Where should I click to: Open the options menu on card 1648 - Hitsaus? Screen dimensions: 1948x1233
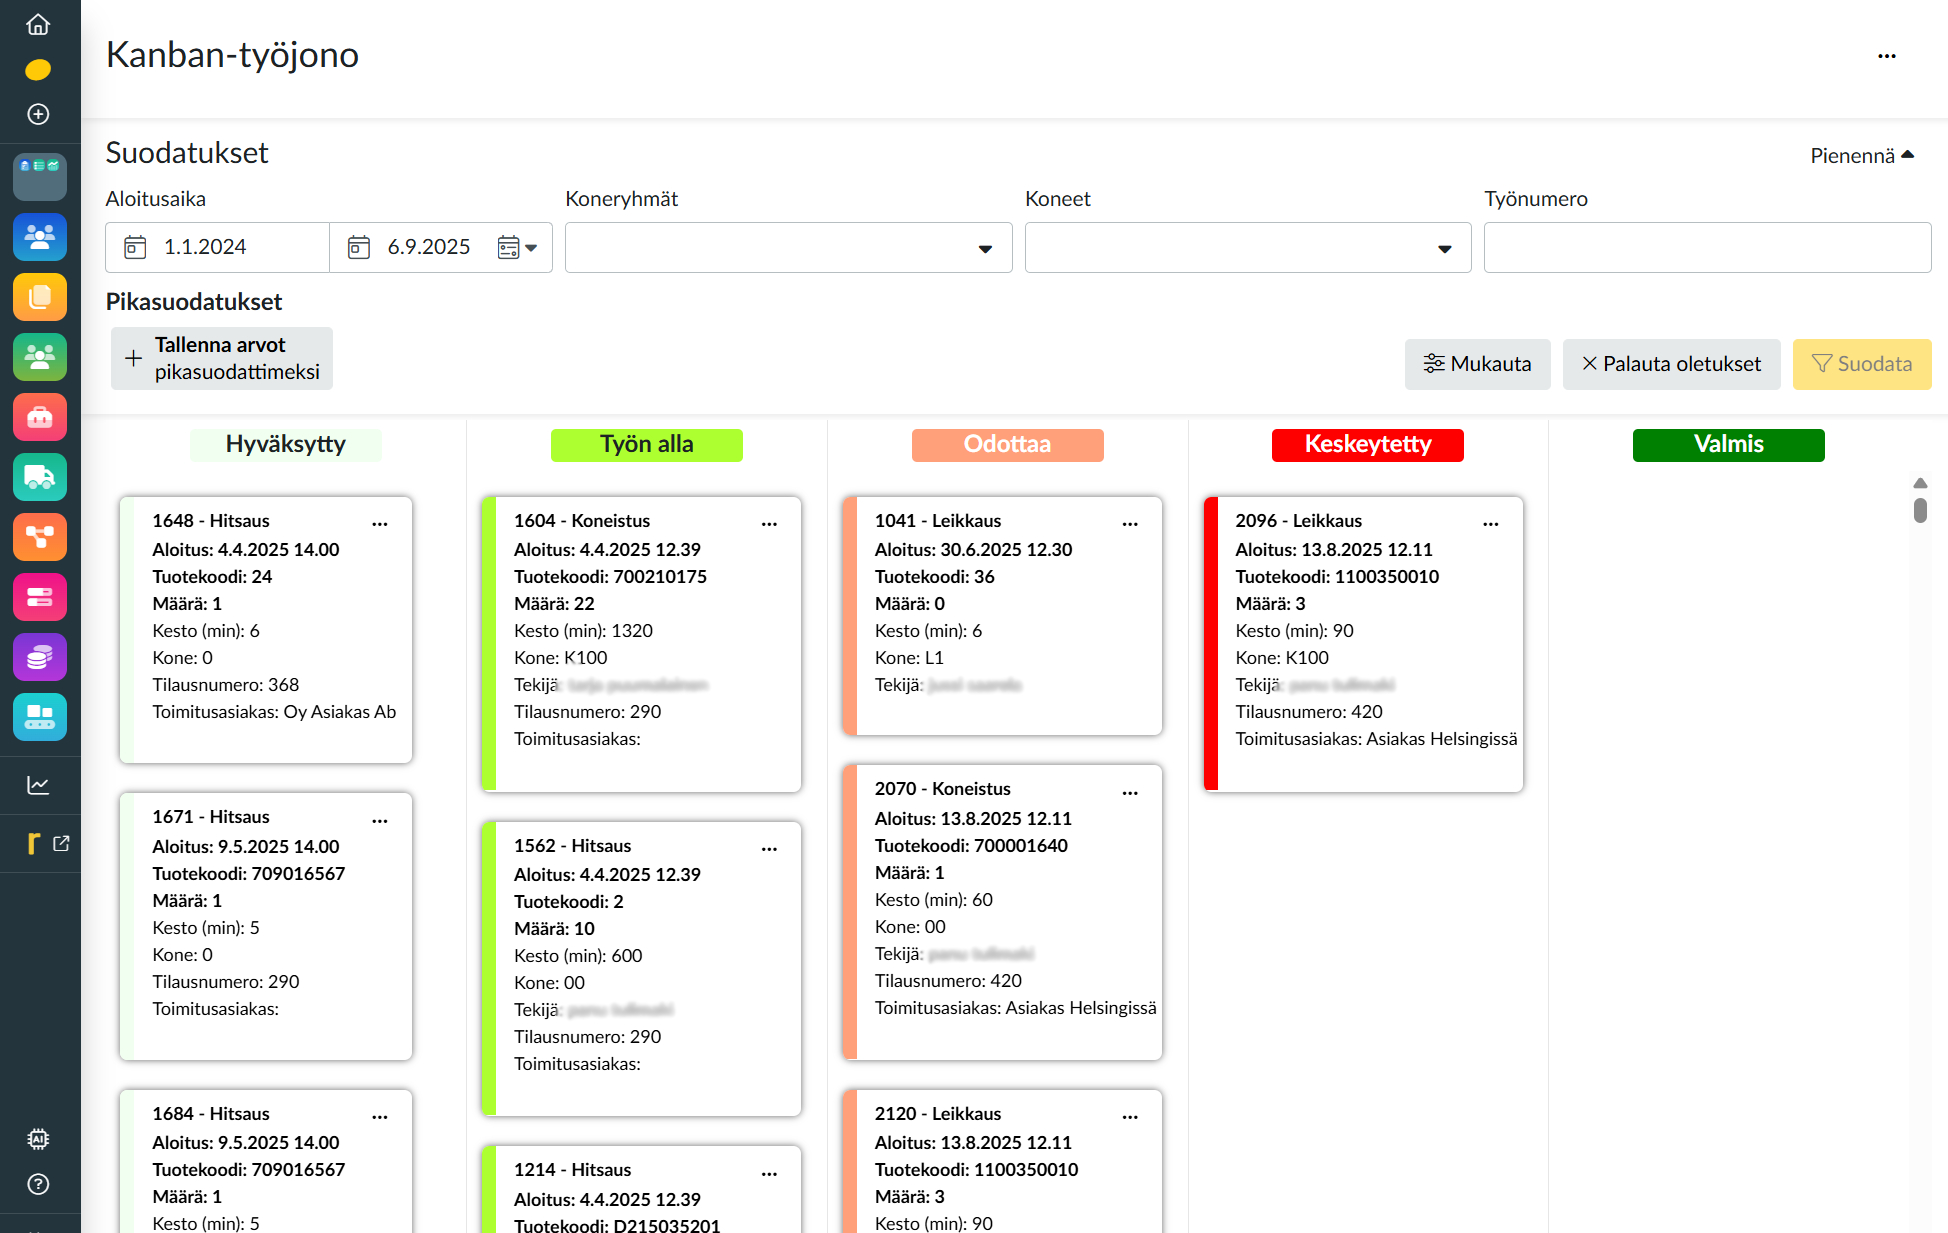tap(380, 523)
